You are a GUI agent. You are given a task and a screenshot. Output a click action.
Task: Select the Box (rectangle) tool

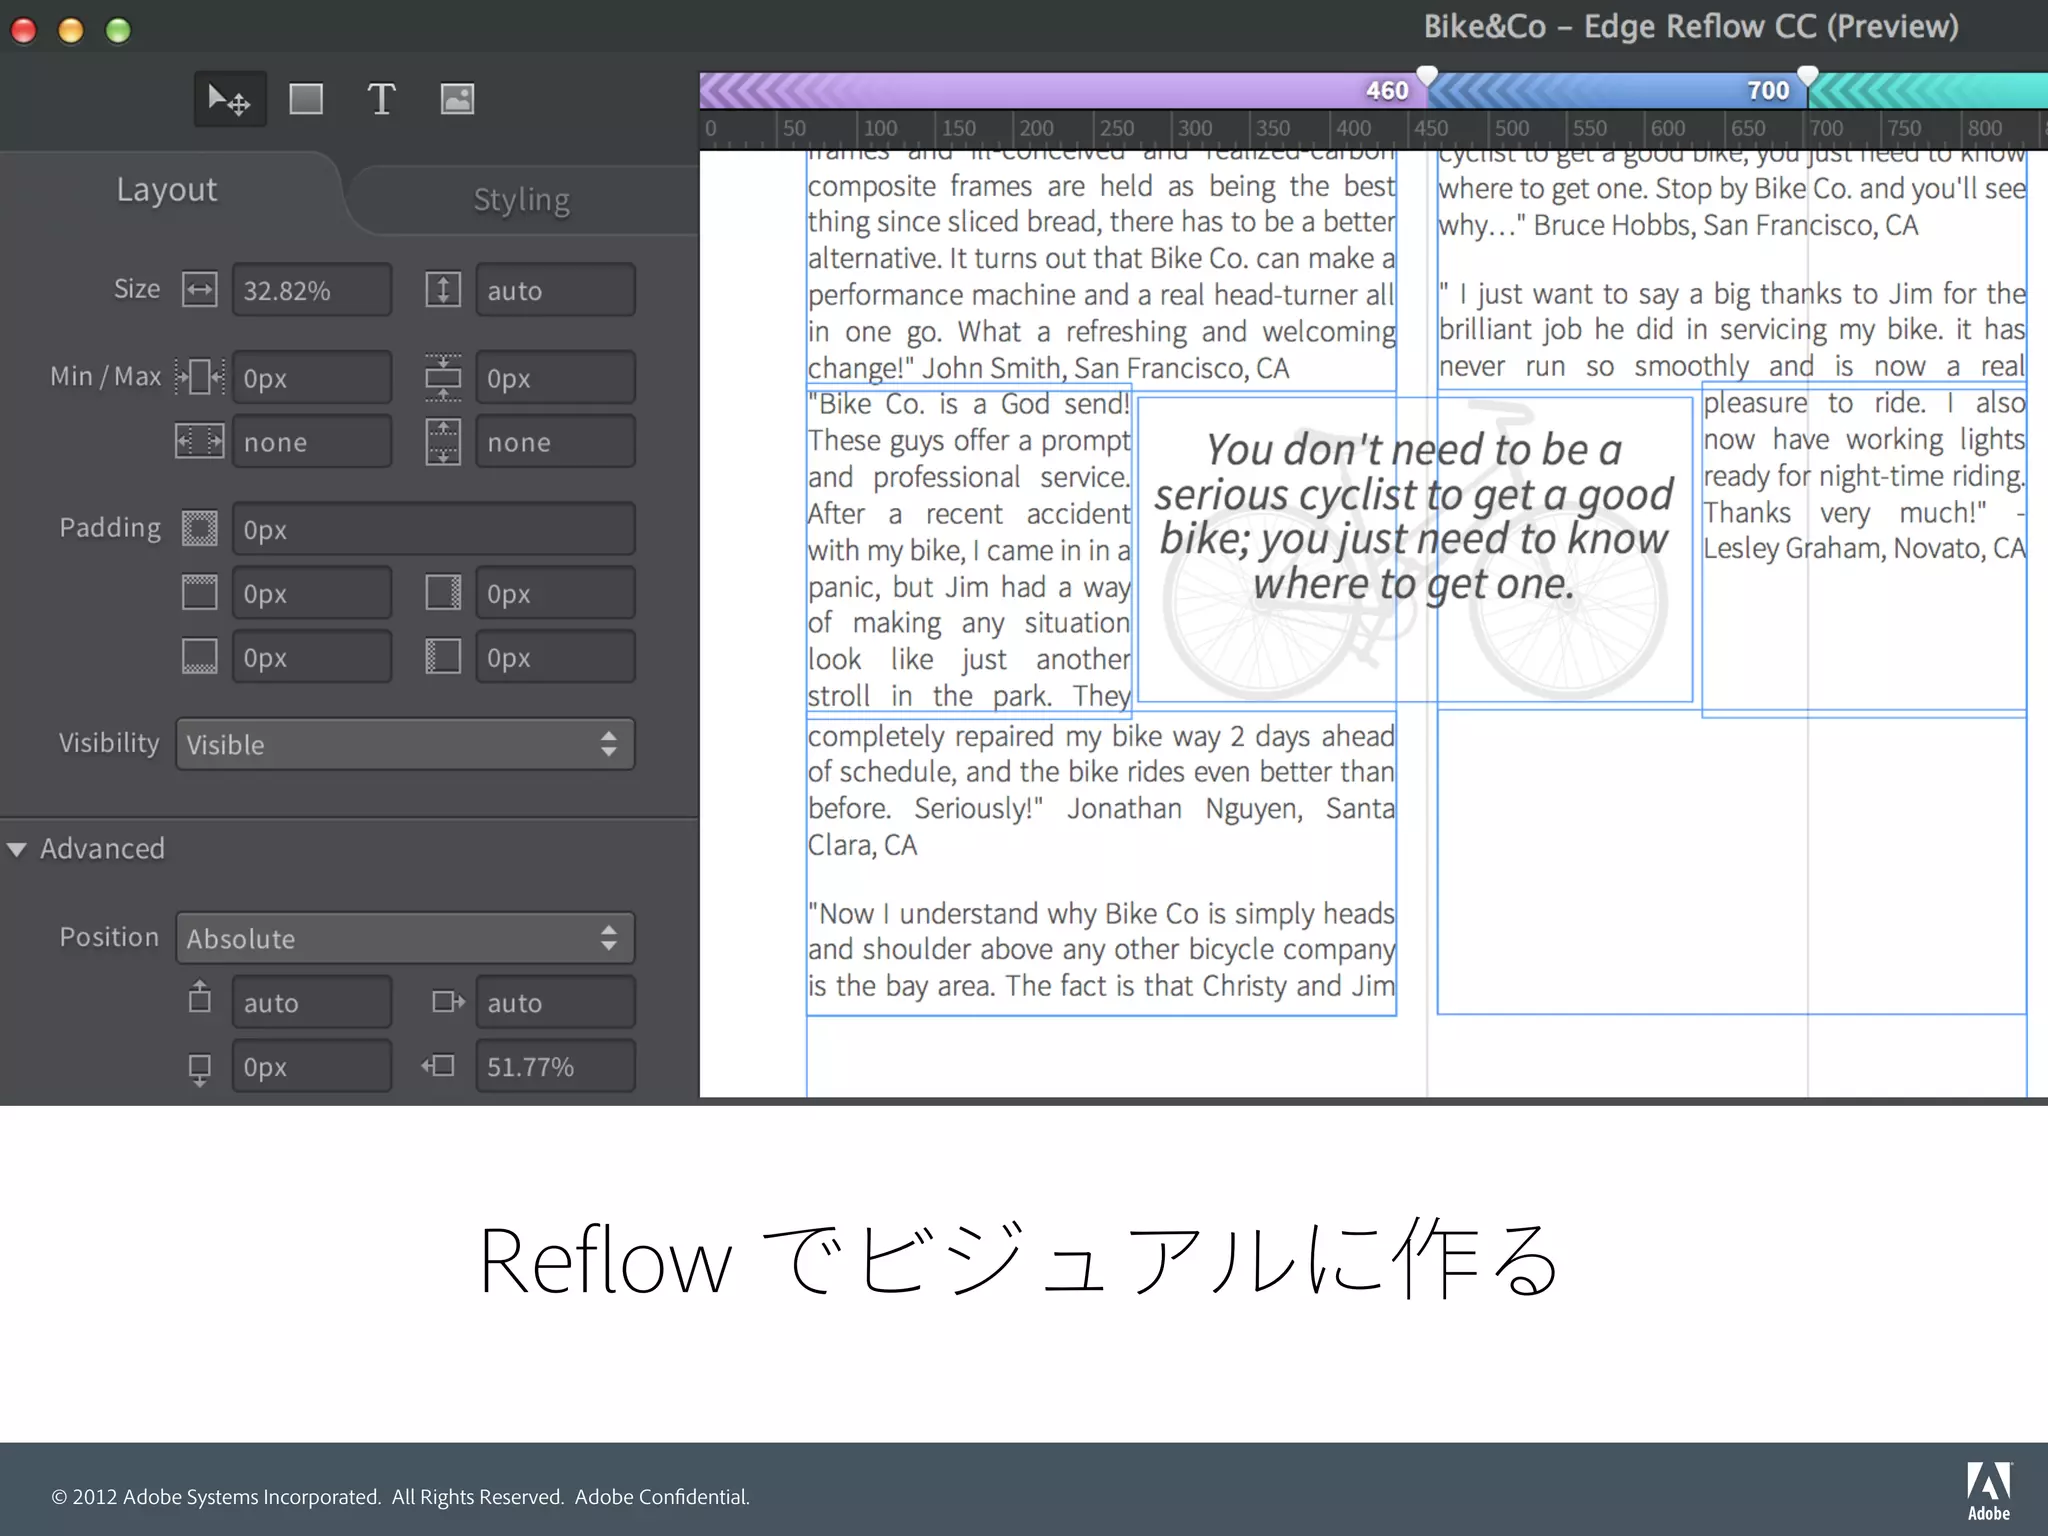tap(306, 99)
